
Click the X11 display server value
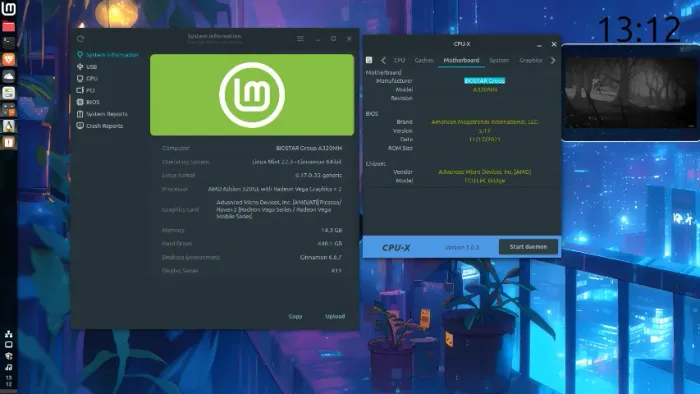point(336,270)
